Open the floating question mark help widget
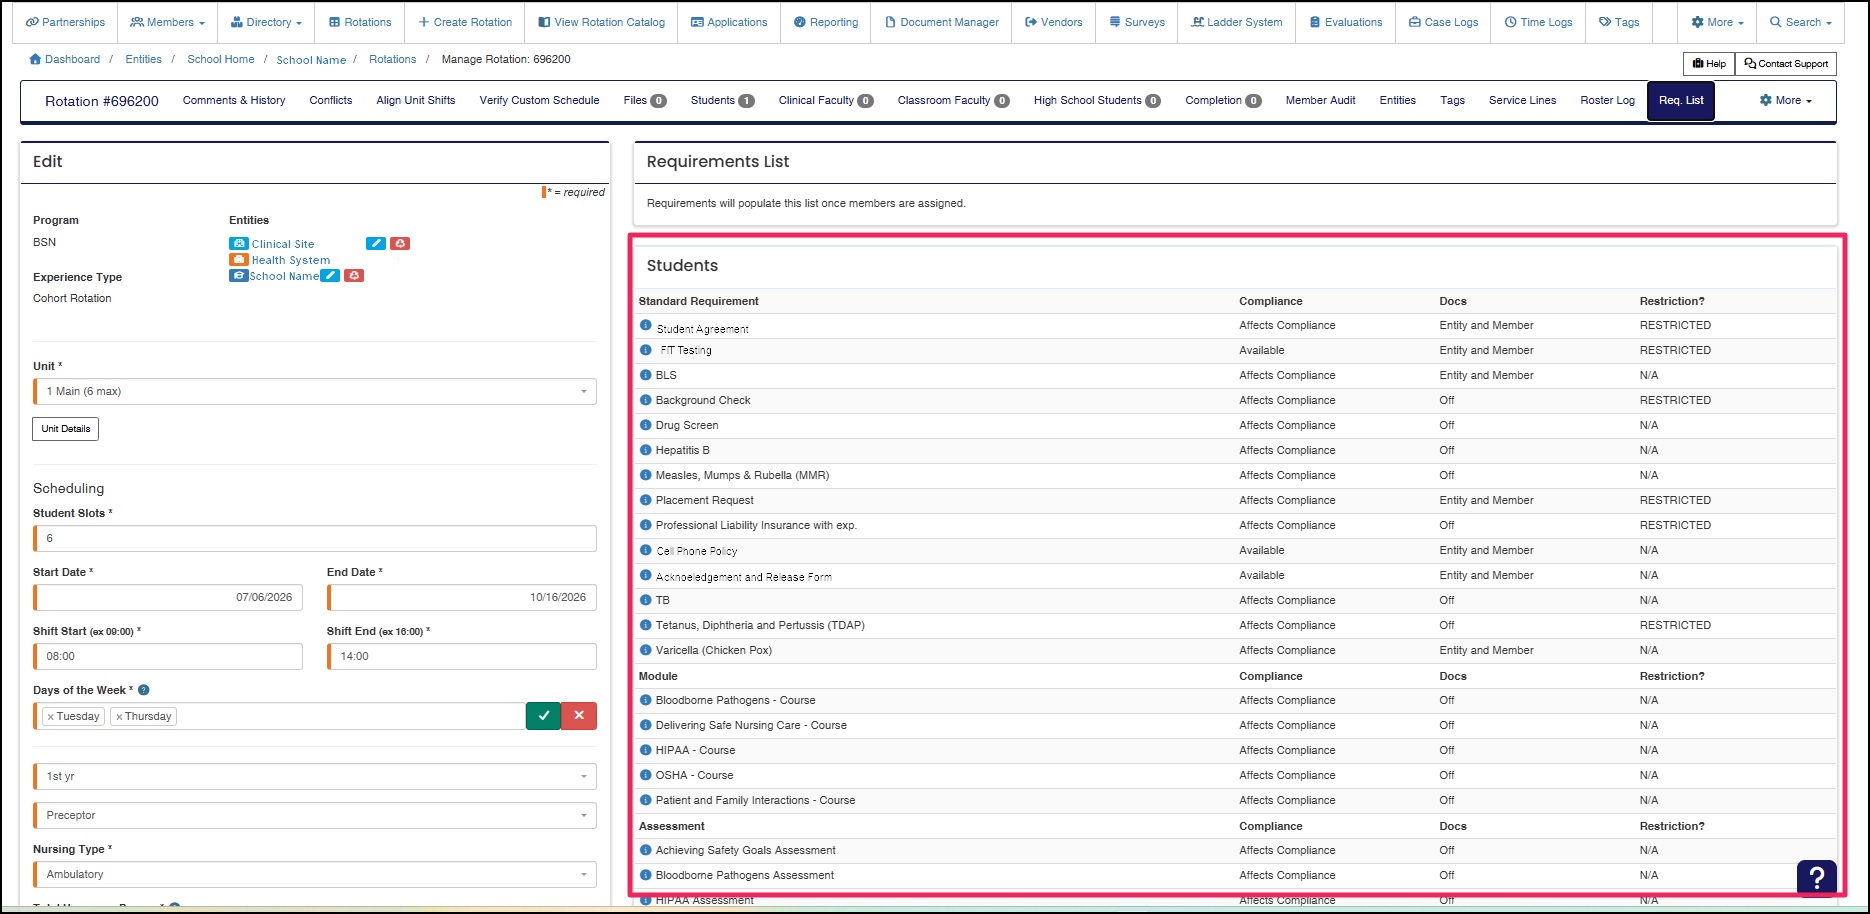Viewport: 1870px width, 914px height. click(x=1817, y=877)
